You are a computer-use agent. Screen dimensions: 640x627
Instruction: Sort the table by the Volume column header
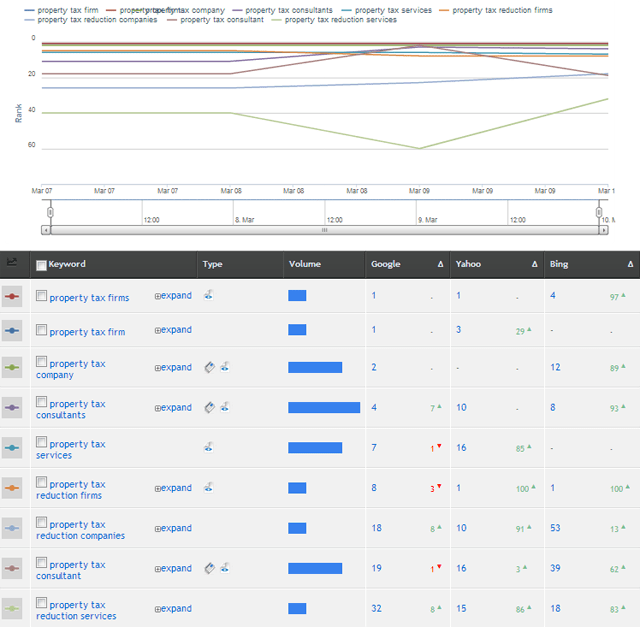coord(305,264)
